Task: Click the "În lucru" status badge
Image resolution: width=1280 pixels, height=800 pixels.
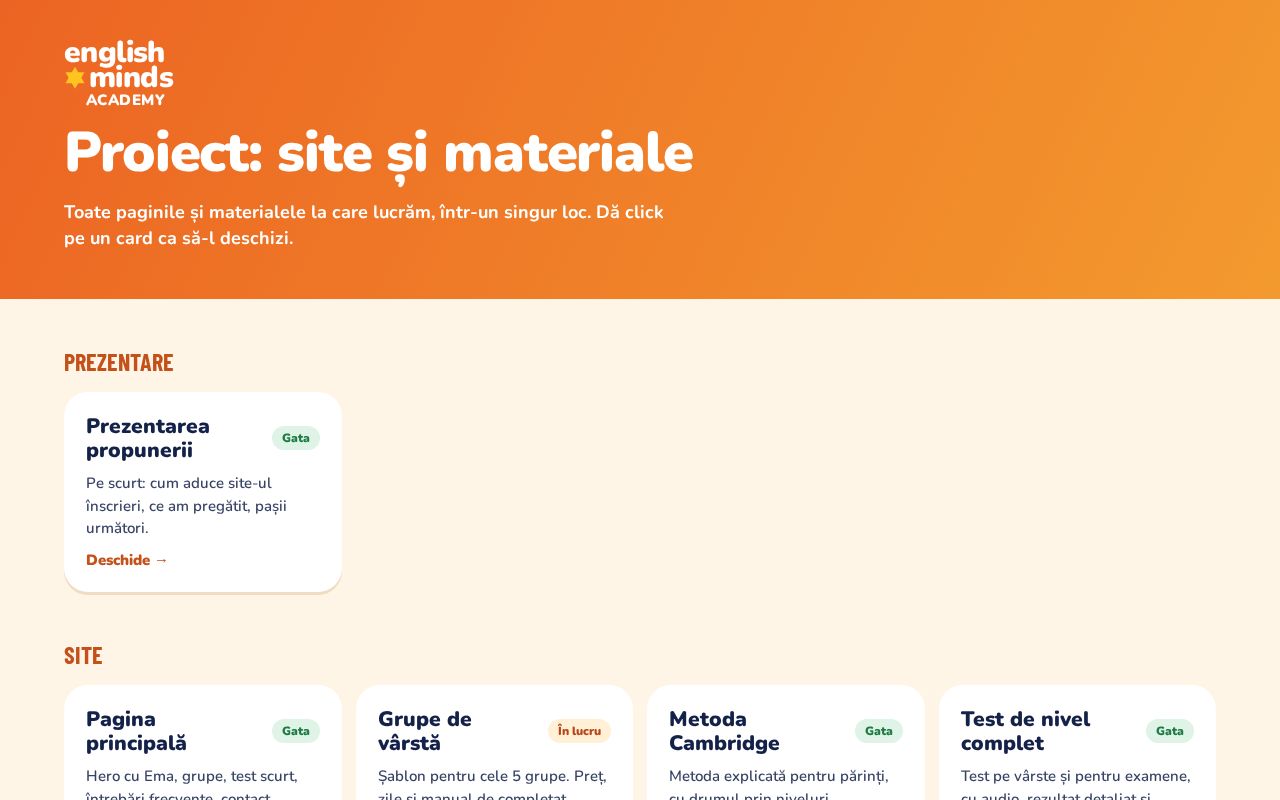Action: click(579, 731)
